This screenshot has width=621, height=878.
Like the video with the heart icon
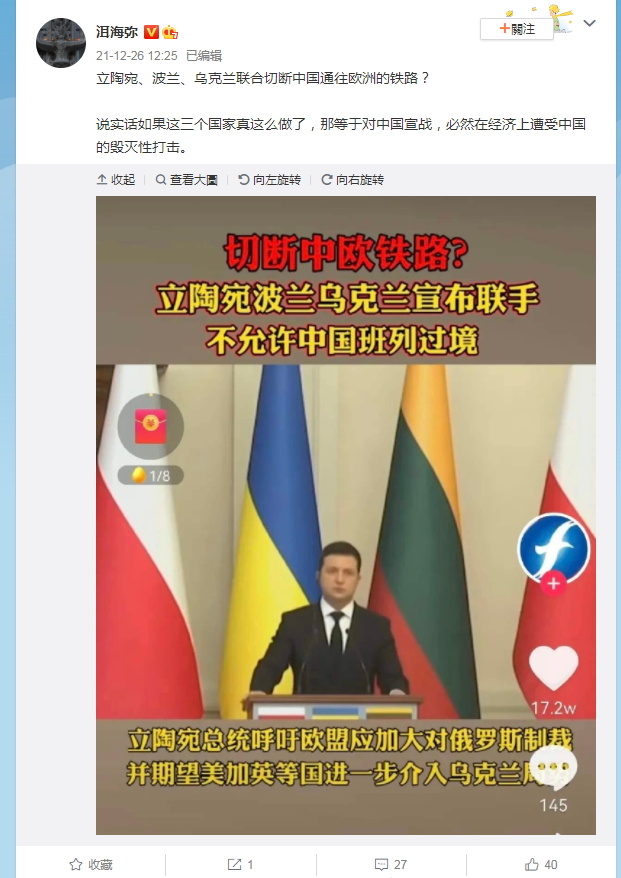coord(553,668)
